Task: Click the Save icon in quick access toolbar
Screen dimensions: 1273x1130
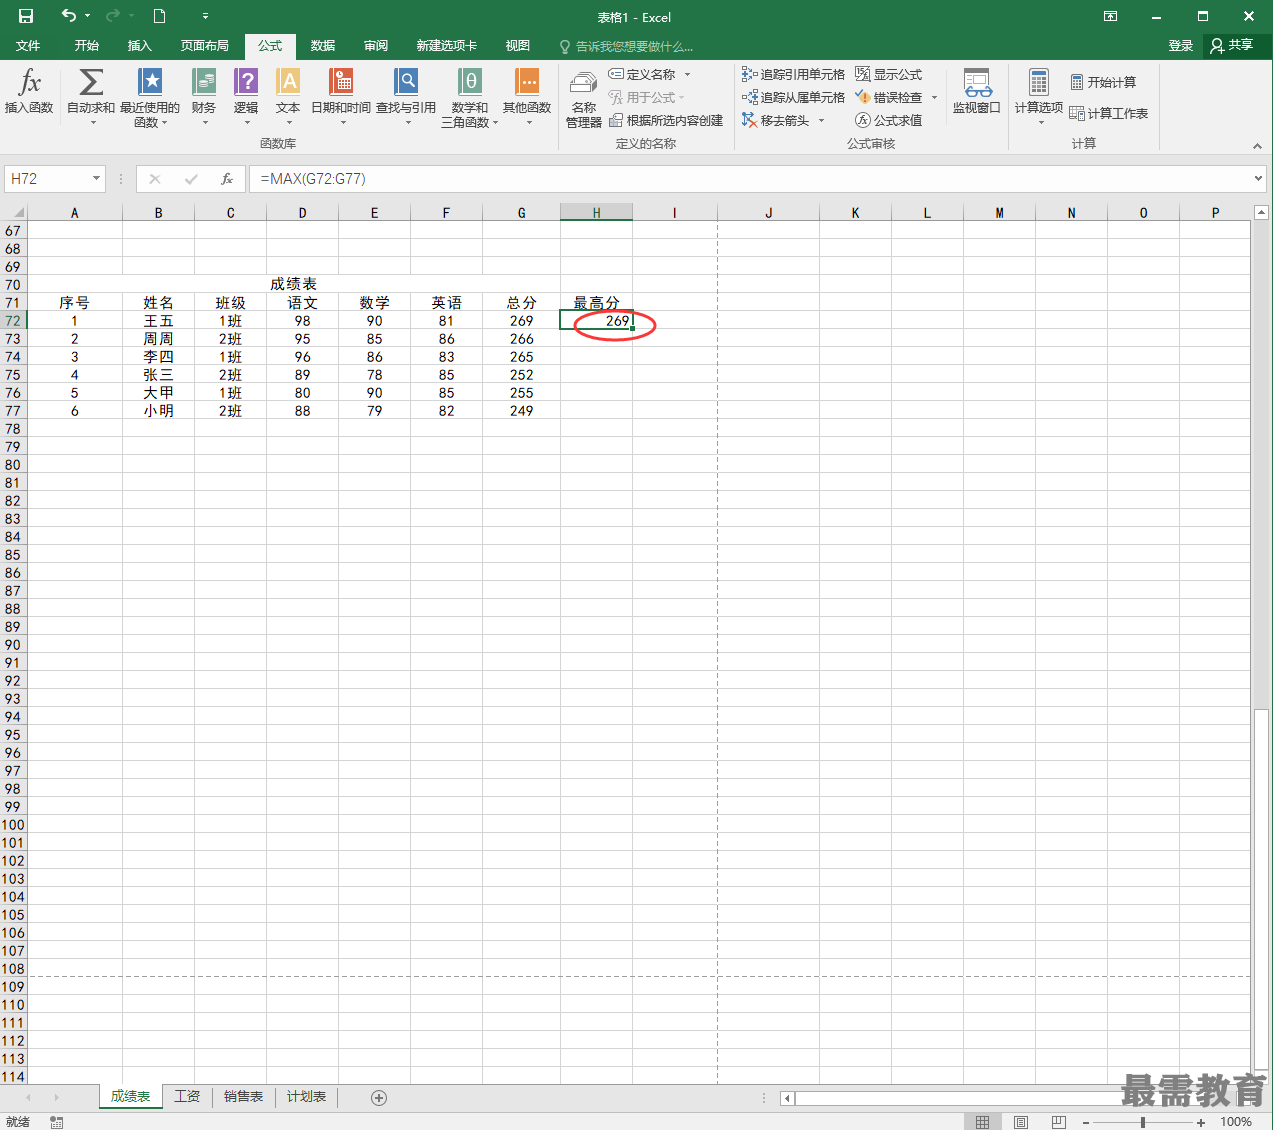Action: 26,16
